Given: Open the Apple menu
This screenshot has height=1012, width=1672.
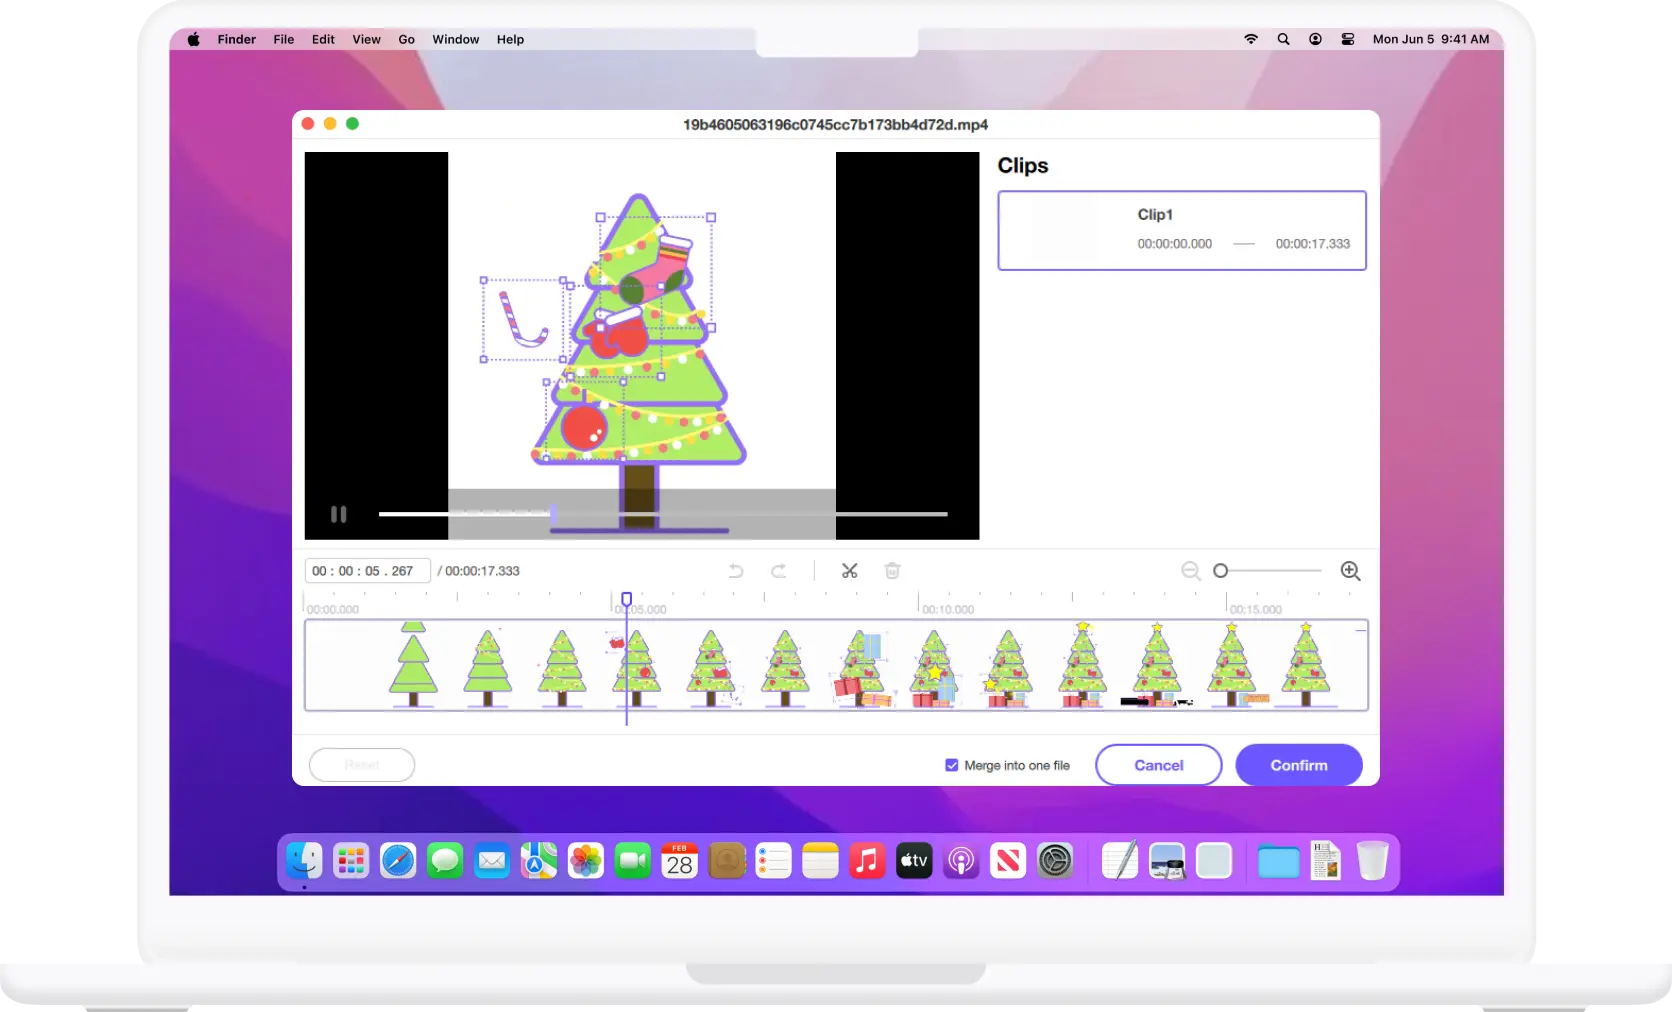Looking at the screenshot, I should pyautogui.click(x=194, y=39).
